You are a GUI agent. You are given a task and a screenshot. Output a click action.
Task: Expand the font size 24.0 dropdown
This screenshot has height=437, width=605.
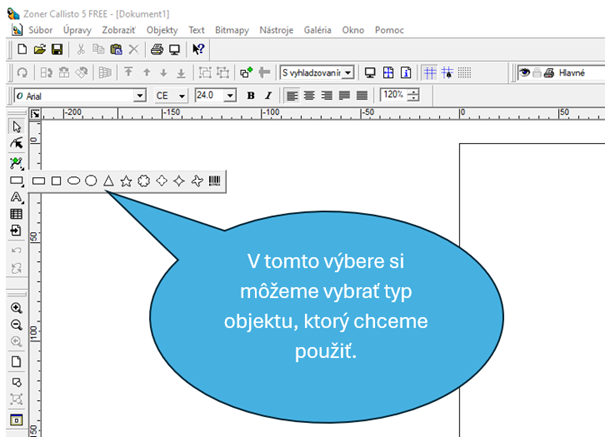pyautogui.click(x=230, y=95)
